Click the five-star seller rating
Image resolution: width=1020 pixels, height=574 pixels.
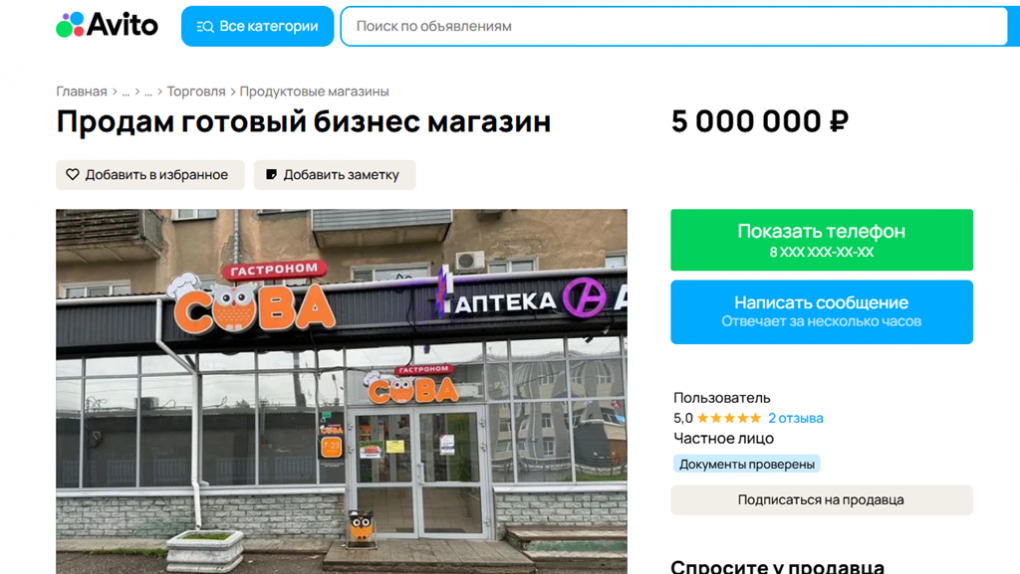pyautogui.click(x=729, y=418)
